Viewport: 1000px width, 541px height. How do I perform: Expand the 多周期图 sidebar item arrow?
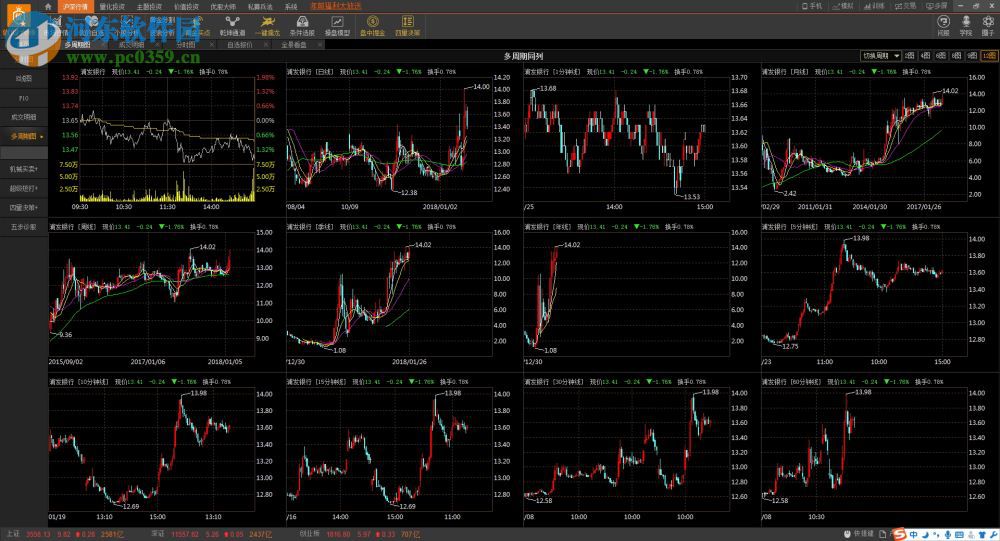coord(42,137)
